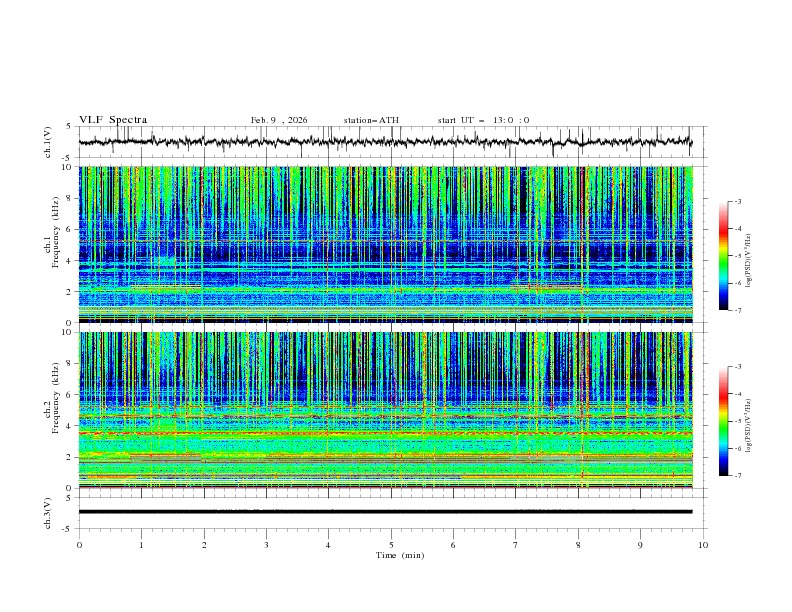792x612 pixels.
Task: Click inside the ch.1 spectrogram panel
Action: 385,244
